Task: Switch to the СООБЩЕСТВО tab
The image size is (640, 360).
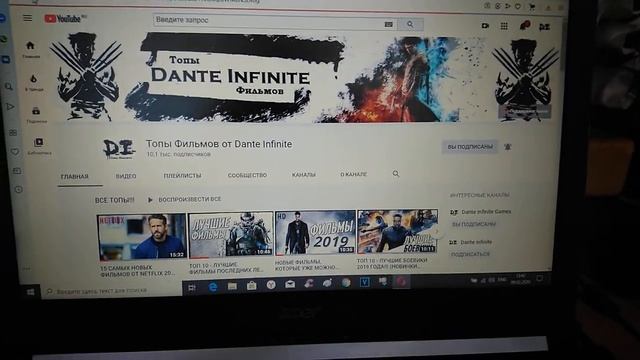Action: 247,175
